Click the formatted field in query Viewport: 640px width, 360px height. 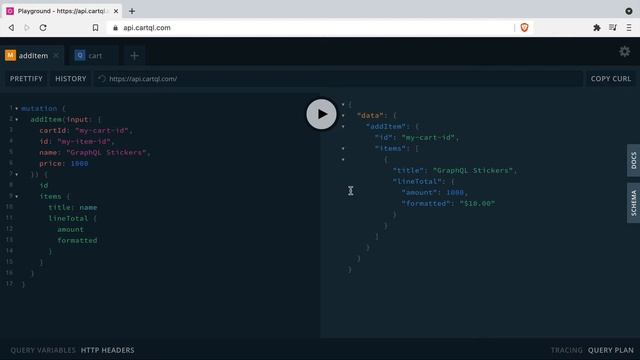point(77,240)
